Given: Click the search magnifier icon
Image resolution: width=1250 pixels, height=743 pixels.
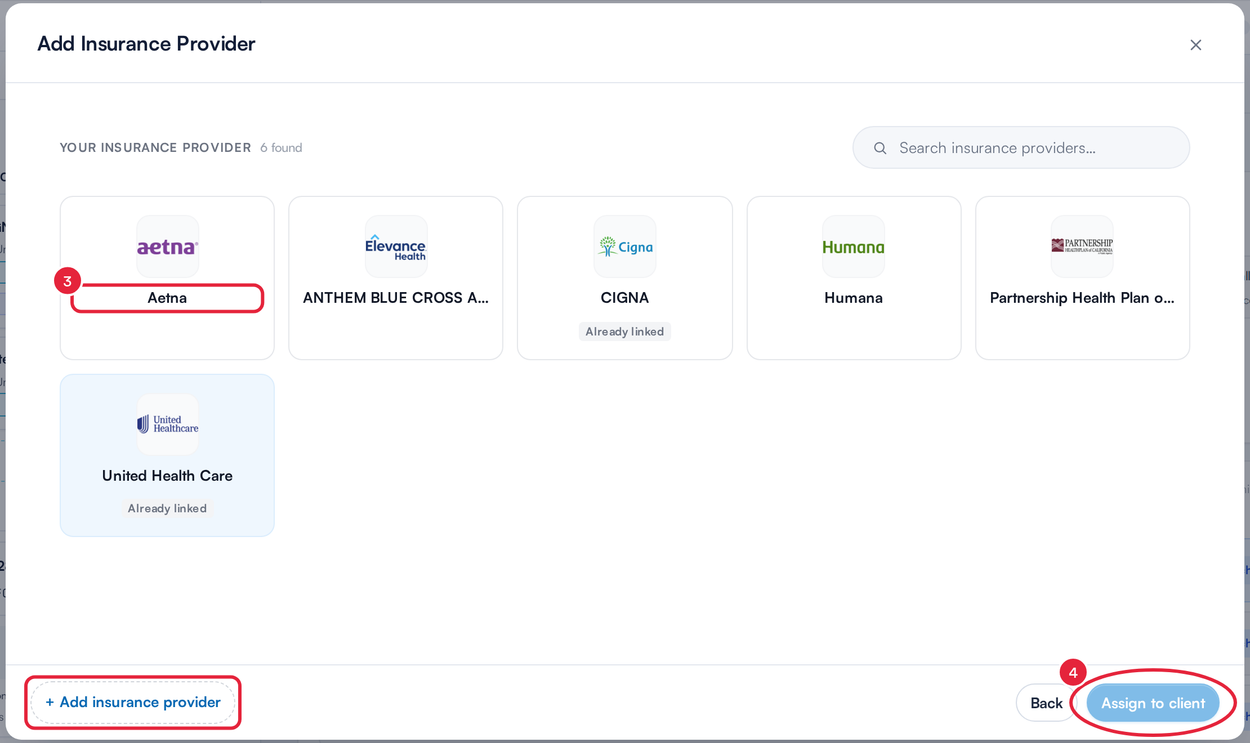Looking at the screenshot, I should coord(880,148).
